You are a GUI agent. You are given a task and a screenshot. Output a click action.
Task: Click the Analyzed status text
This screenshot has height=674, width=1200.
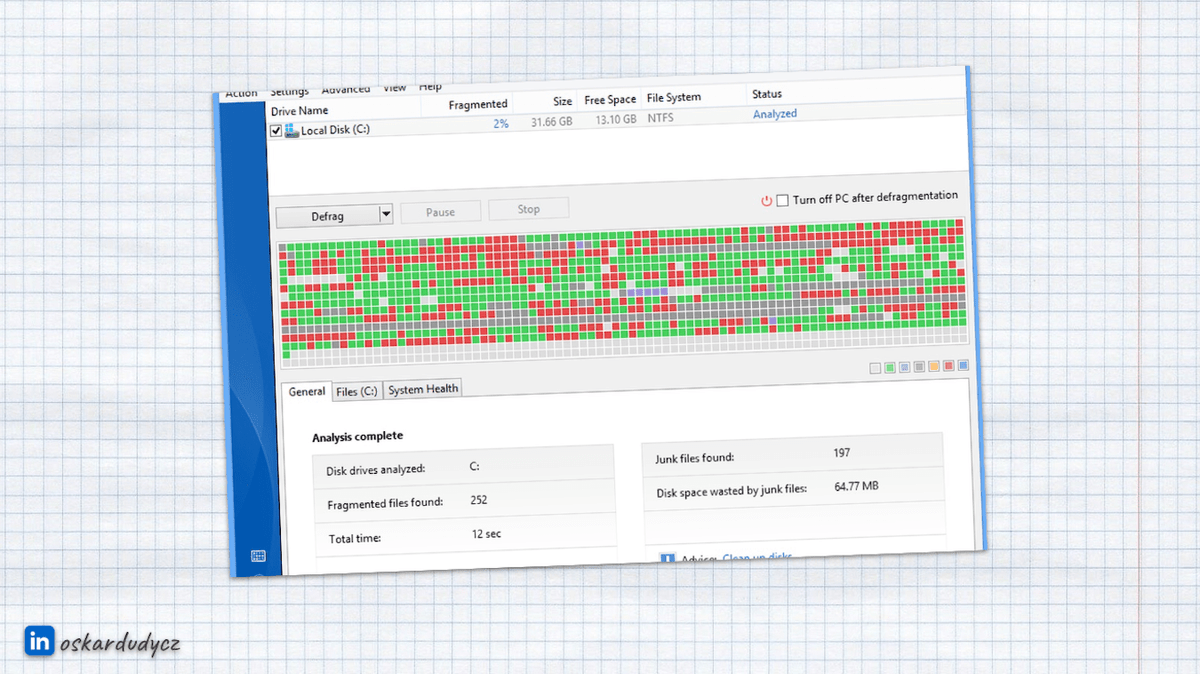coord(775,113)
